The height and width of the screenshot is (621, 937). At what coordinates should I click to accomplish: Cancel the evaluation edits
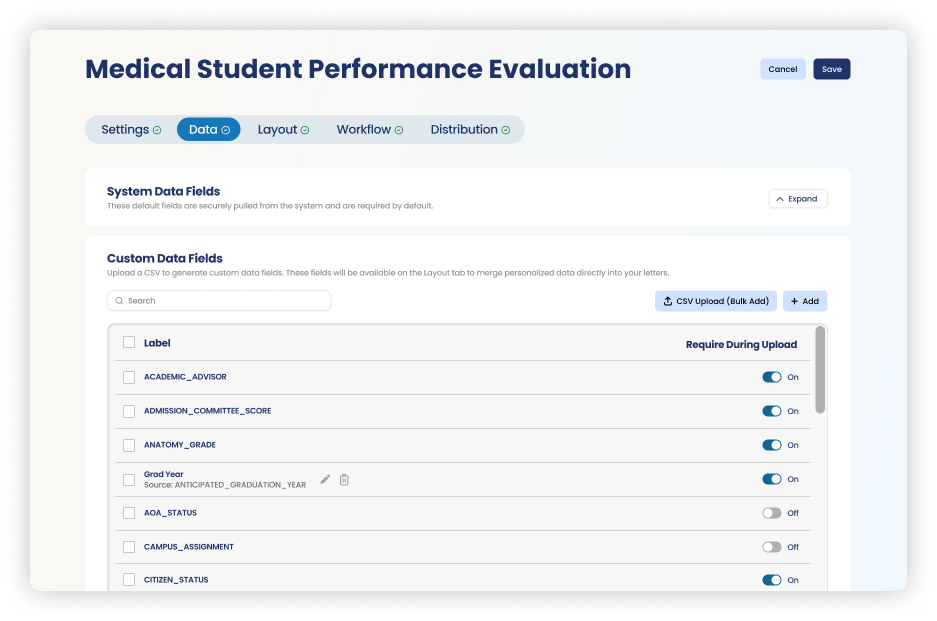(x=783, y=69)
